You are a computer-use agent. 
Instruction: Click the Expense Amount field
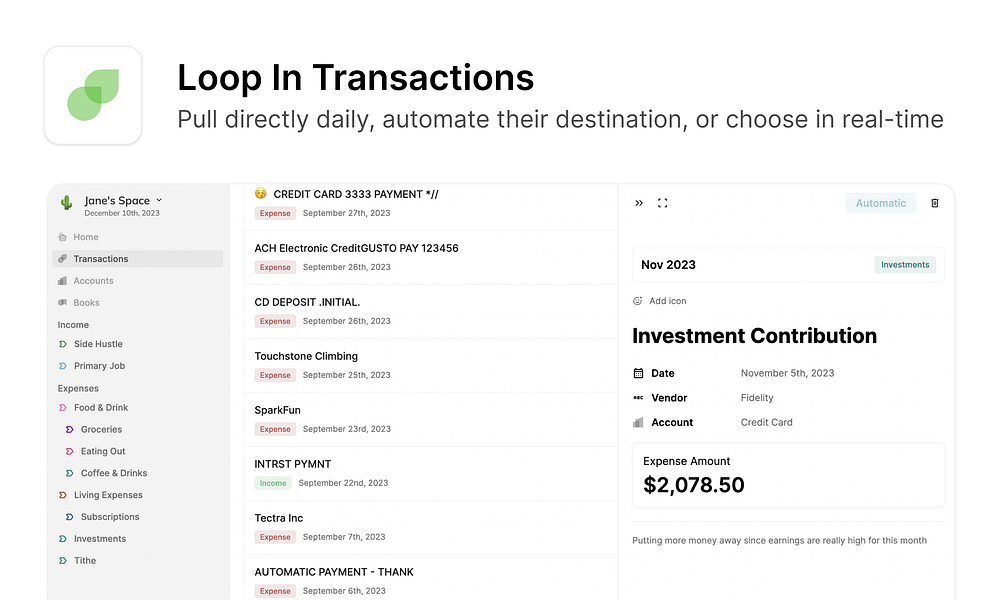pos(788,476)
